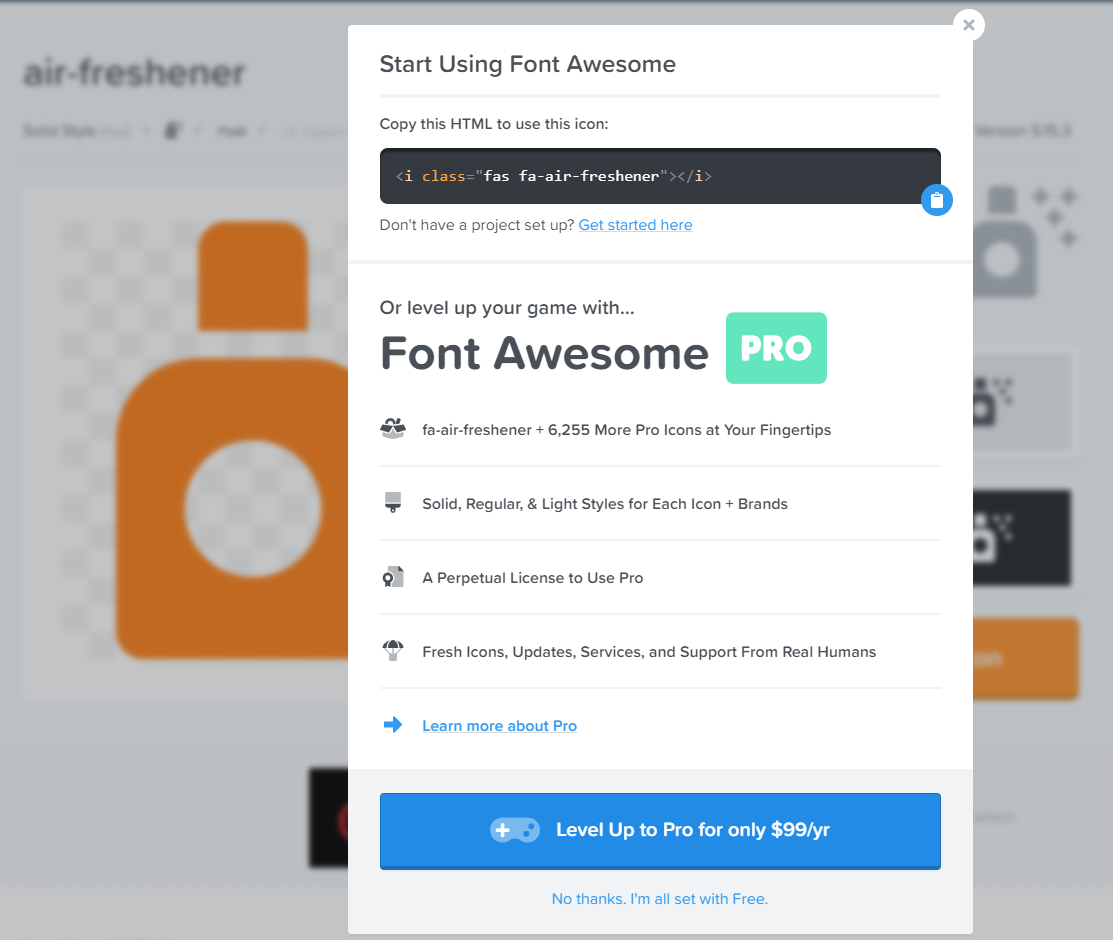Click the green PRO badge
The height and width of the screenshot is (940, 1113).
pyautogui.click(x=776, y=348)
